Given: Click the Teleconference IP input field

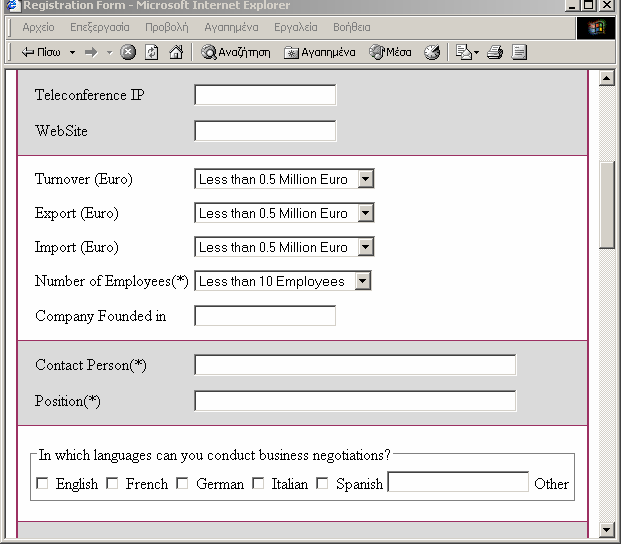Looking at the screenshot, I should [x=265, y=95].
